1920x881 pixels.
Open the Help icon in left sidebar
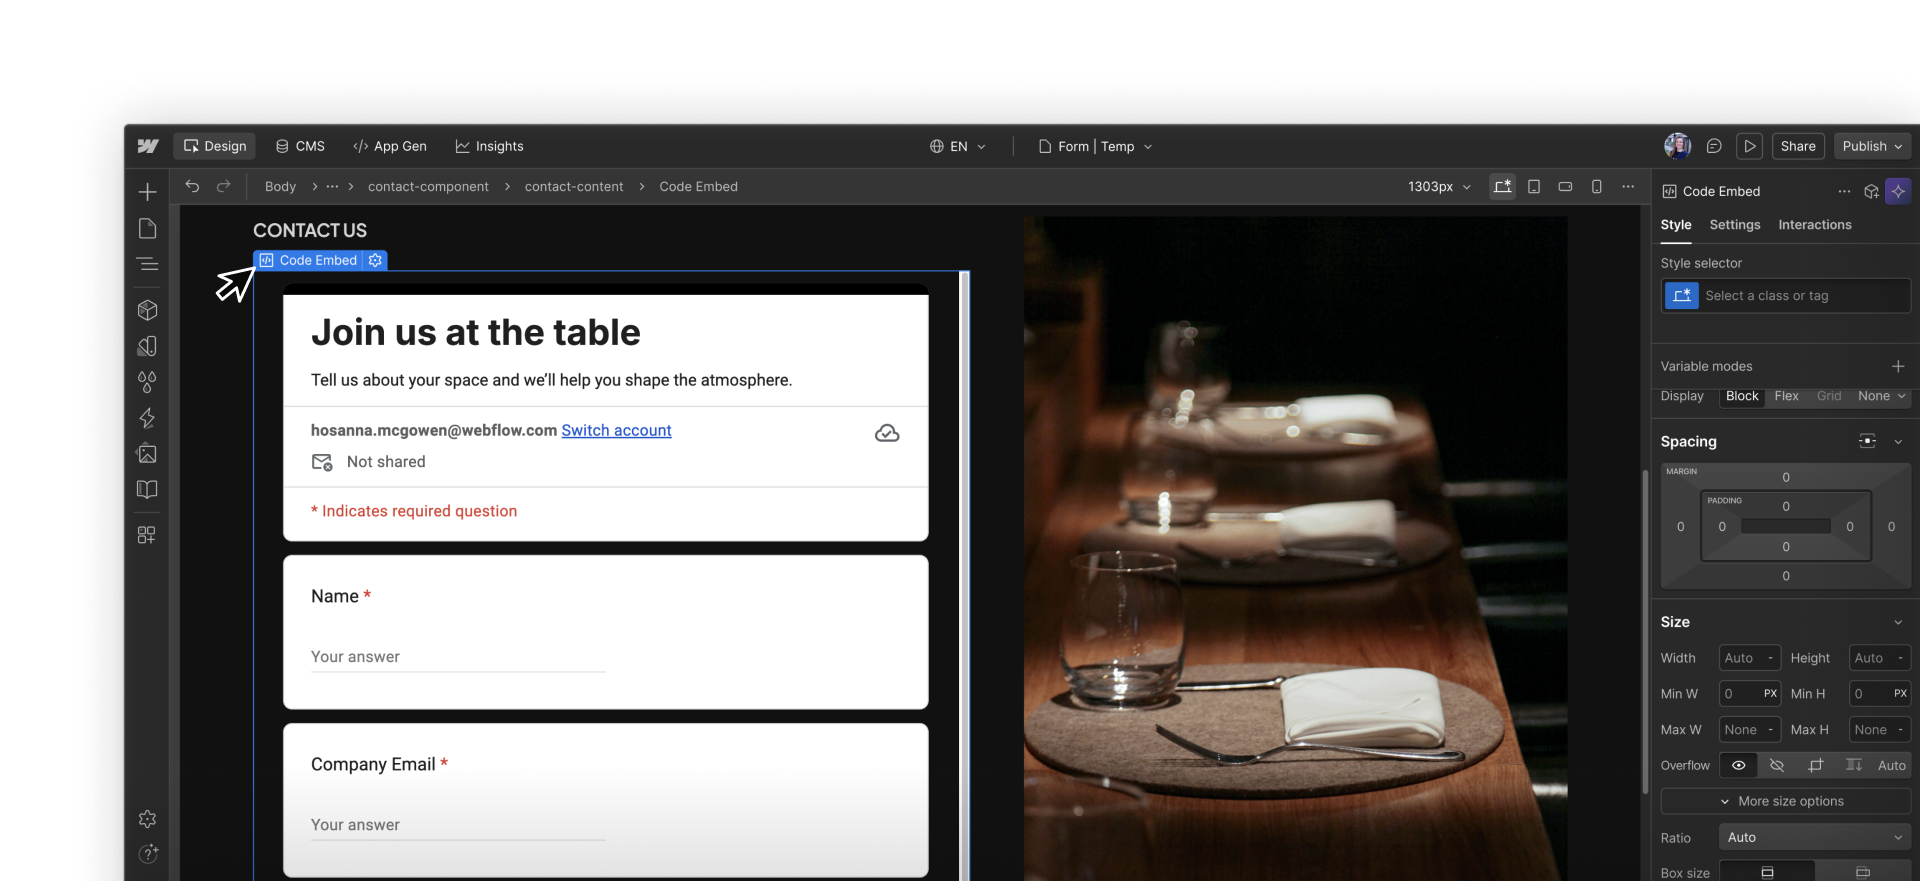148,853
